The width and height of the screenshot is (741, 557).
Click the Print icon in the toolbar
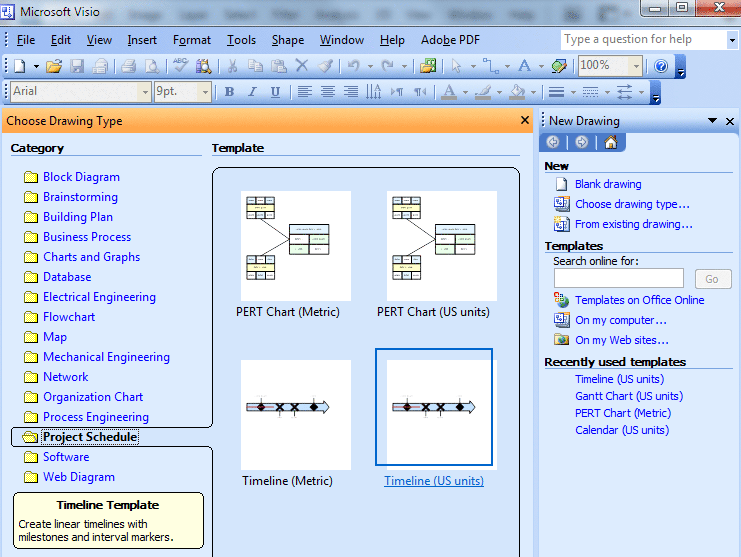[128, 66]
